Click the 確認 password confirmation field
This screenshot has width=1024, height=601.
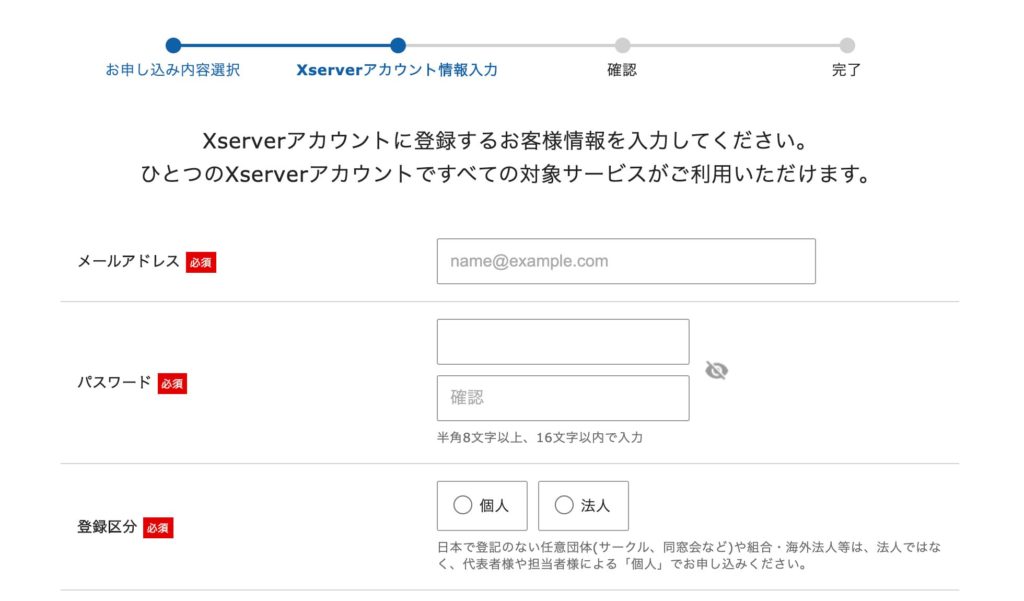coord(563,398)
